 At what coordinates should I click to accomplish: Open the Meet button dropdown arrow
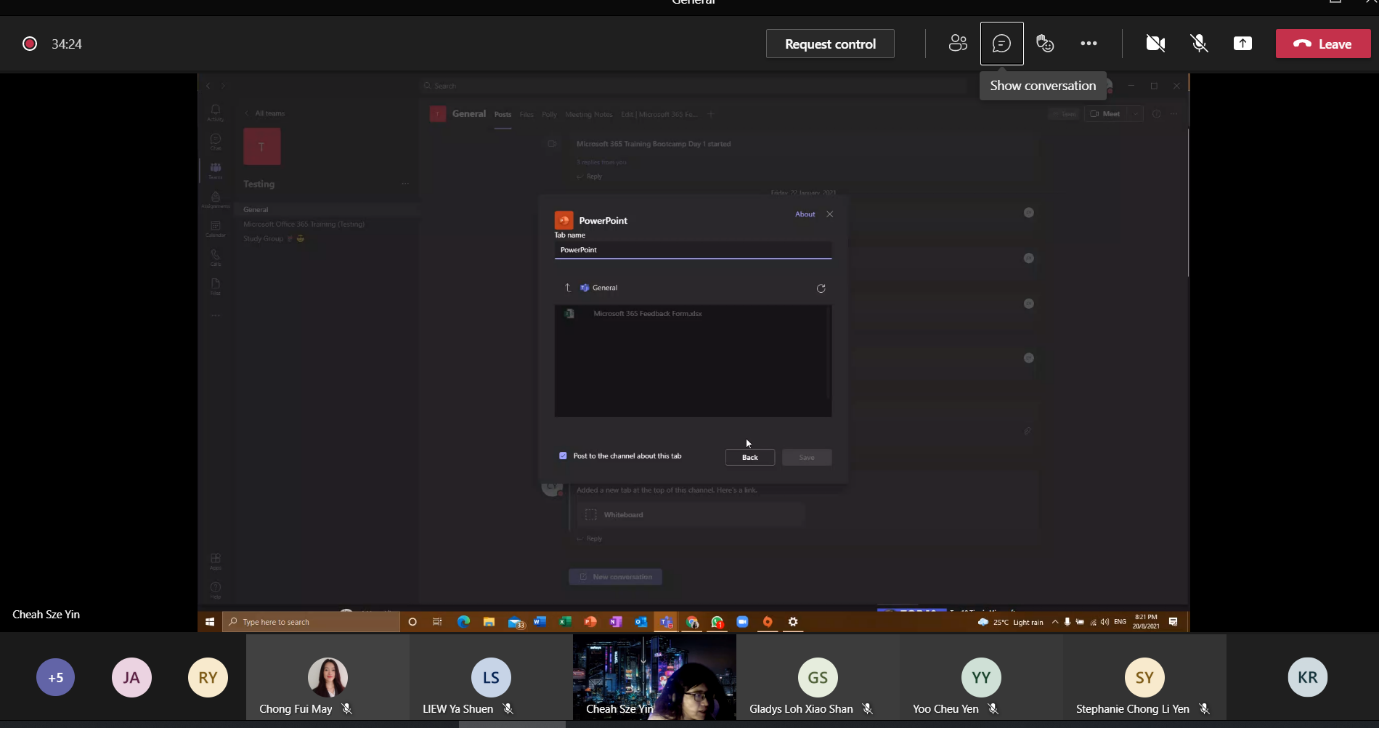point(1136,114)
